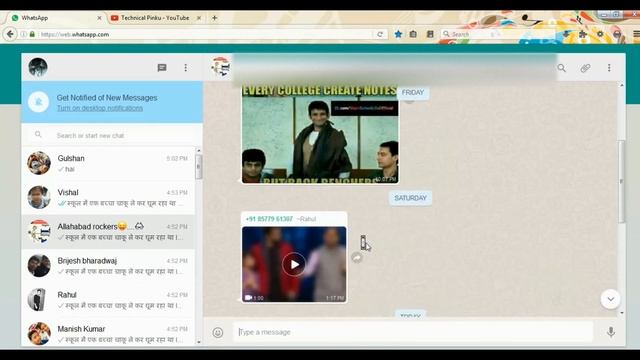Screen dimensions: 640x360
Task: Open the Brijesh bharadwaj chat
Action: 109,266
